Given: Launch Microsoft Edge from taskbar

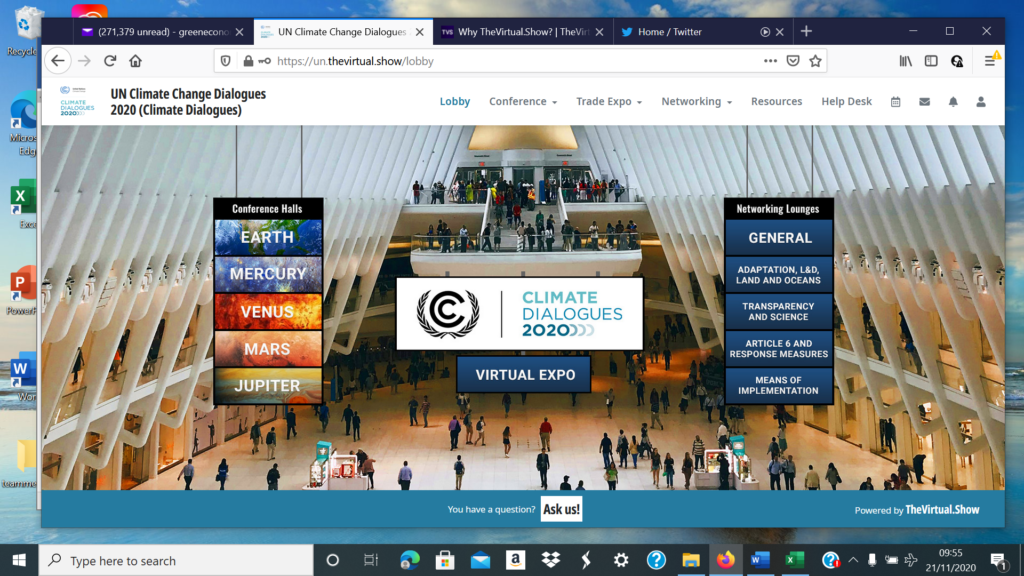Looking at the screenshot, I should (x=409, y=560).
